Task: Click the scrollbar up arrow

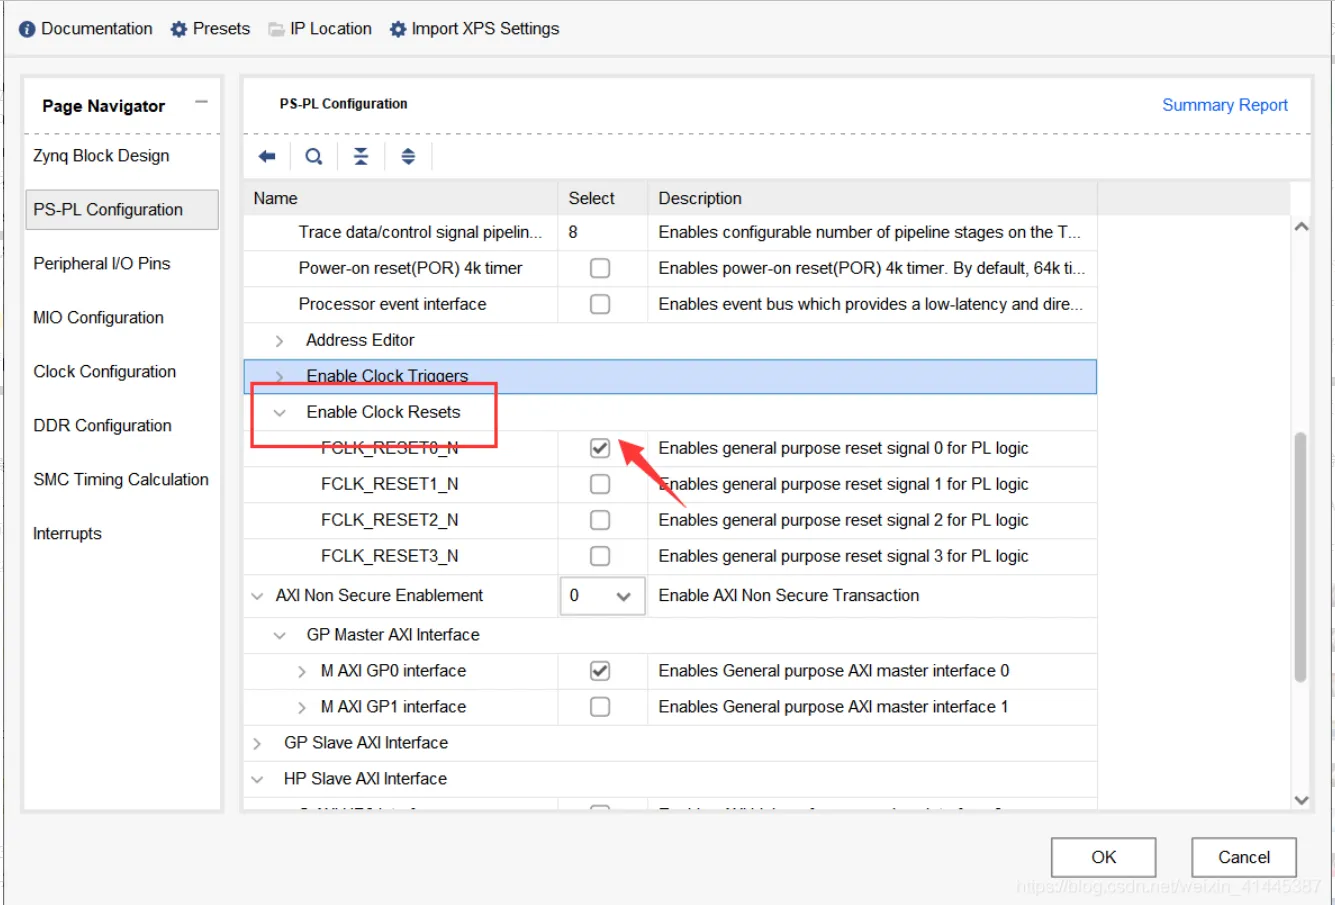Action: [1301, 227]
